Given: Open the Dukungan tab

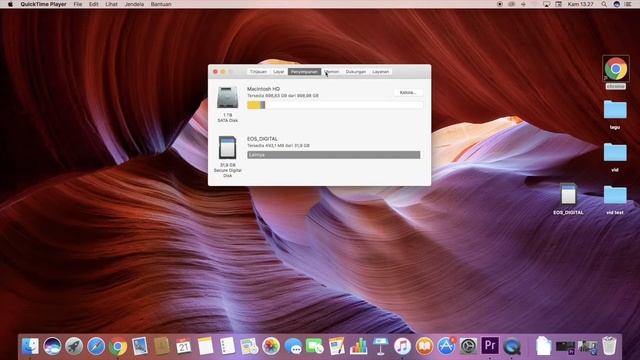Looking at the screenshot, I should click(x=356, y=72).
